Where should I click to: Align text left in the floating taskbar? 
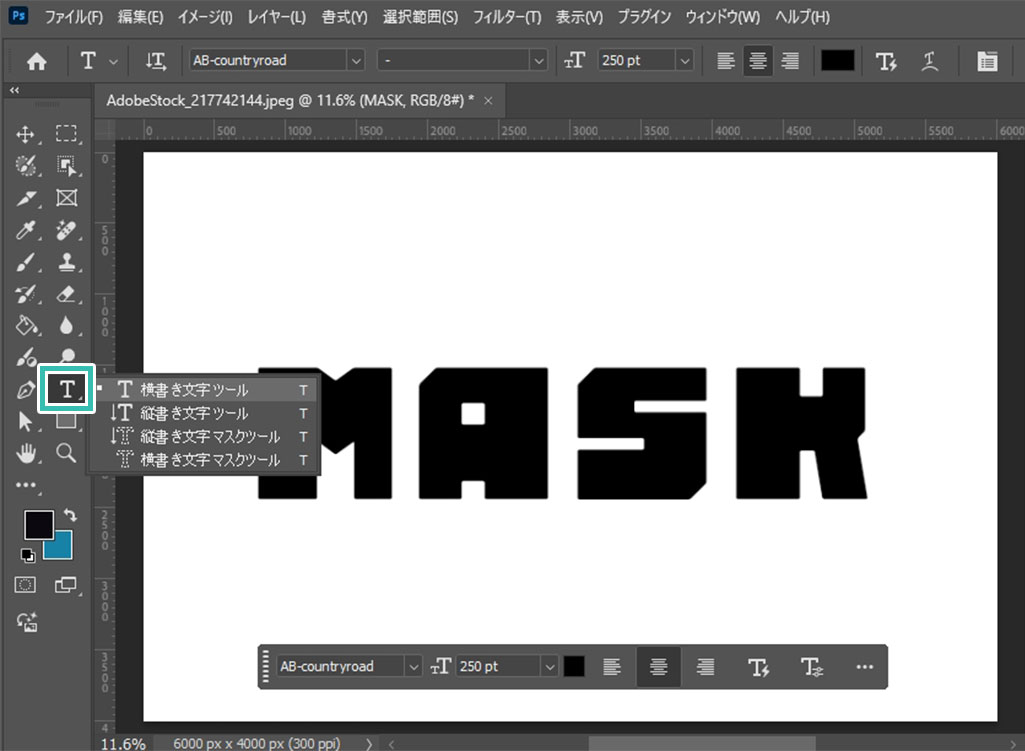pyautogui.click(x=612, y=667)
